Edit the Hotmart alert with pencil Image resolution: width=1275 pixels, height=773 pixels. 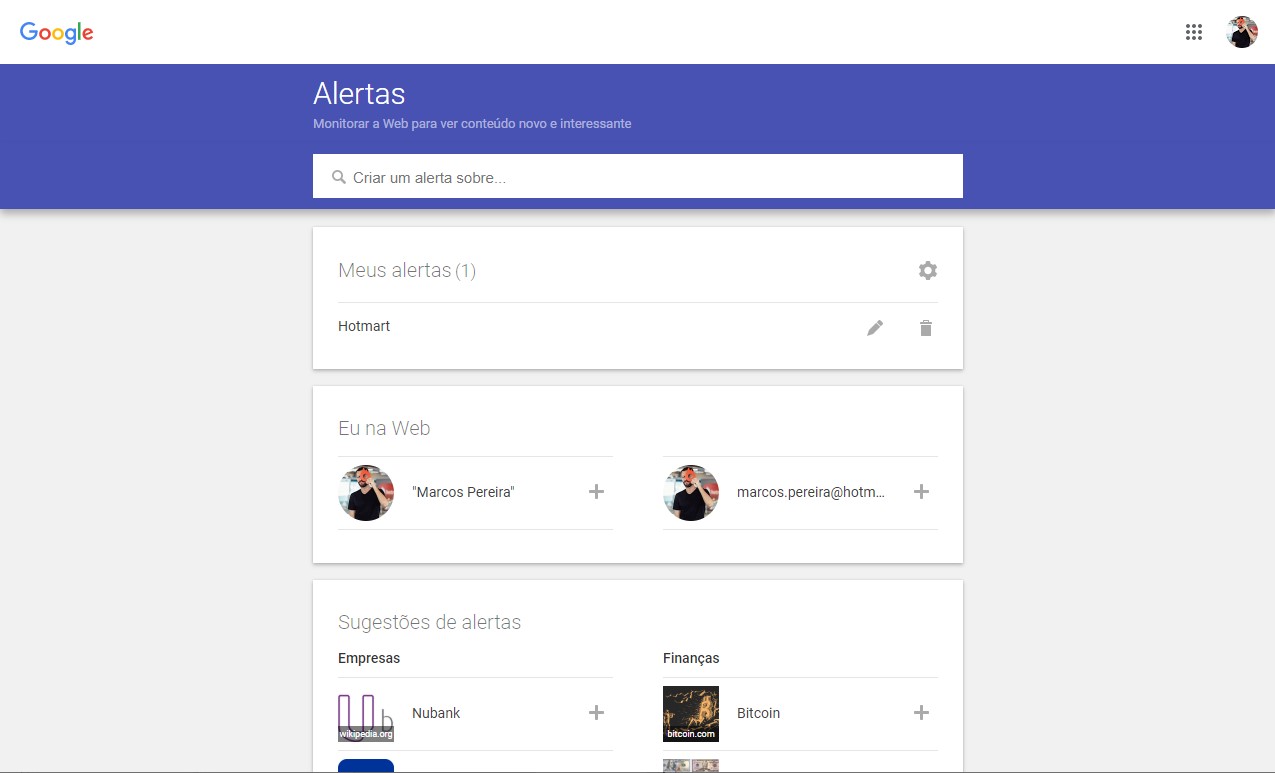point(875,328)
